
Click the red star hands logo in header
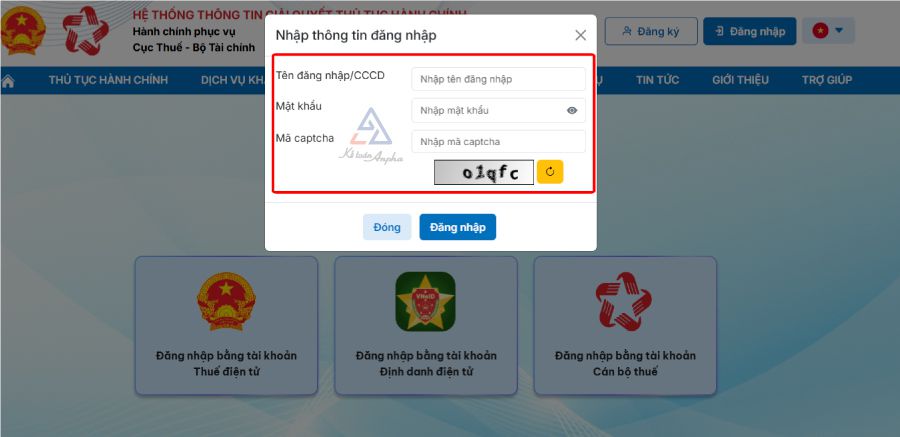86,30
